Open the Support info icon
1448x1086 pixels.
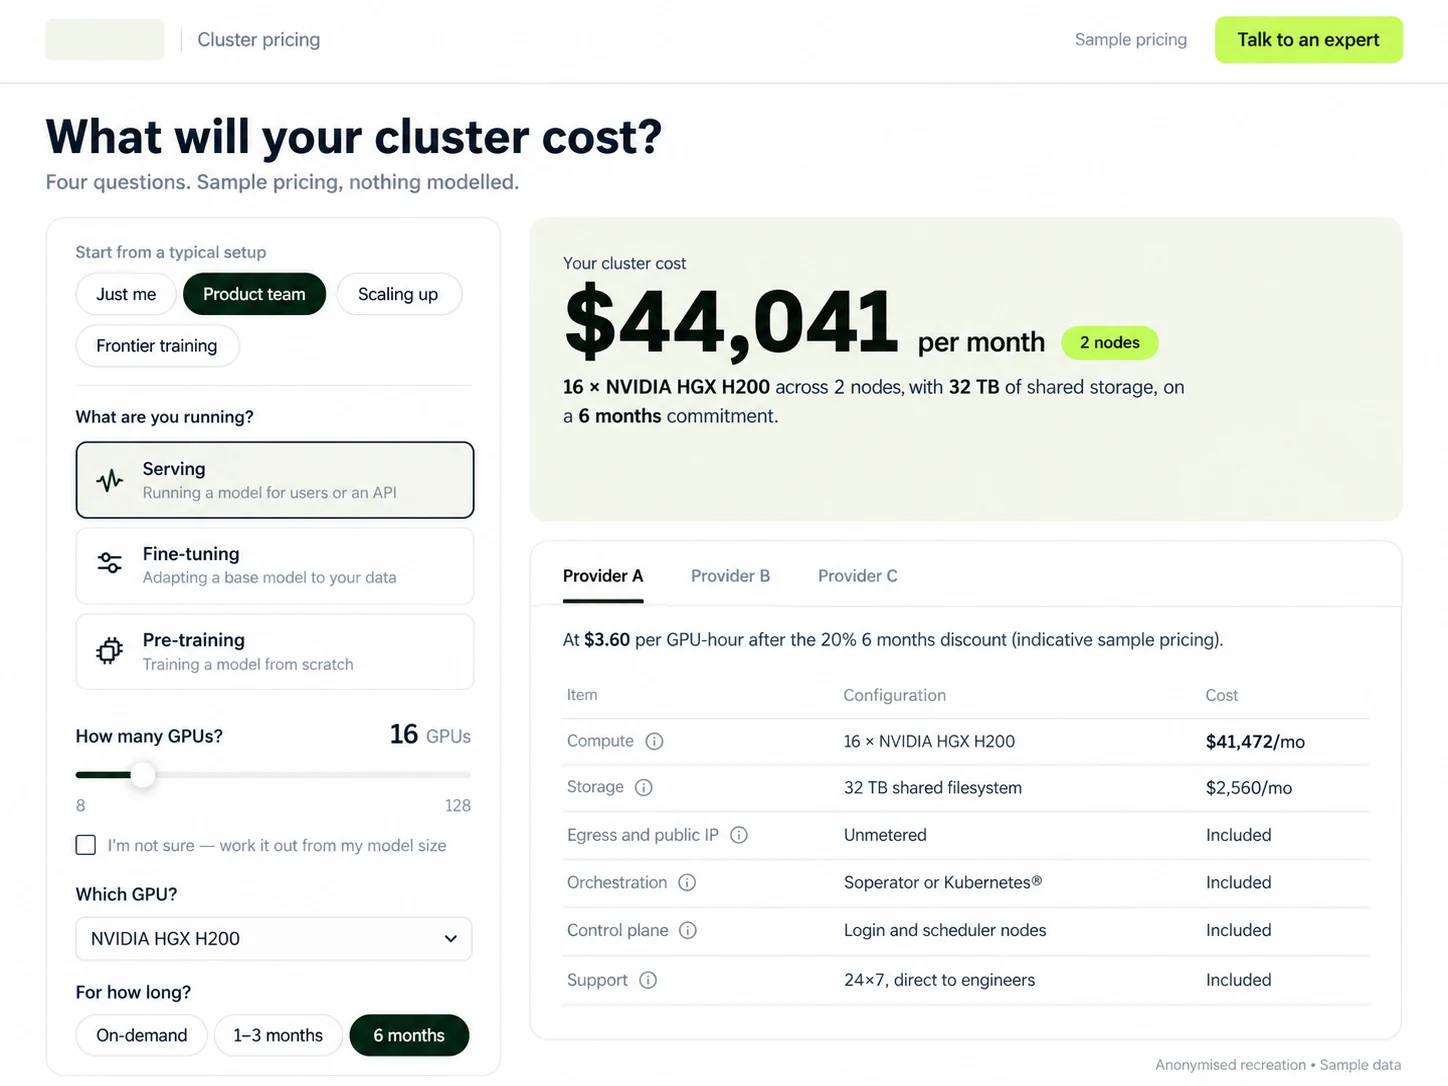(648, 980)
